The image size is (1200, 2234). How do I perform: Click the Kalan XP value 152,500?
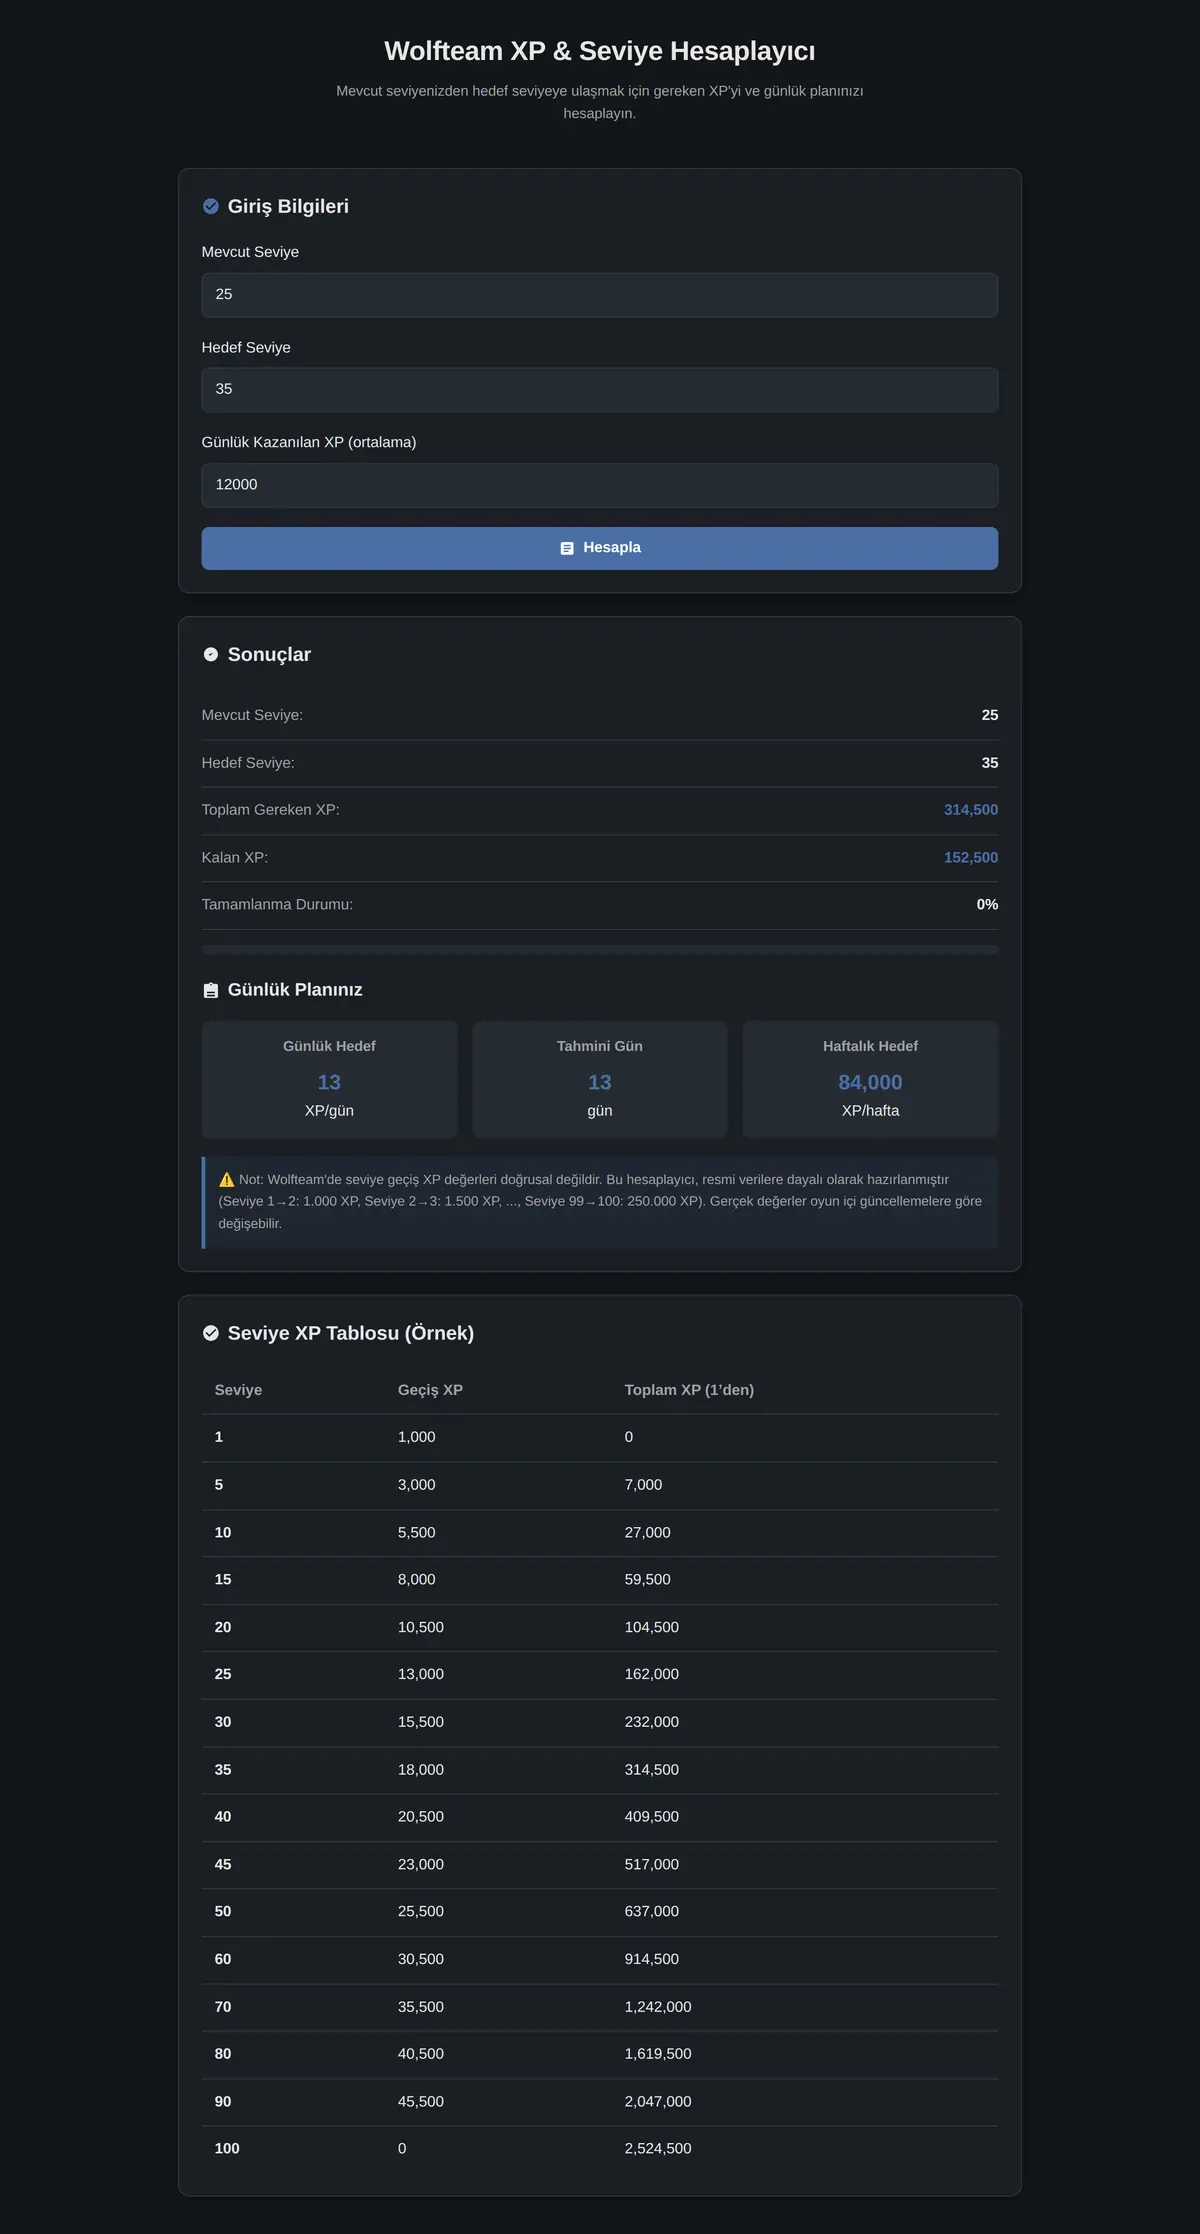click(971, 857)
